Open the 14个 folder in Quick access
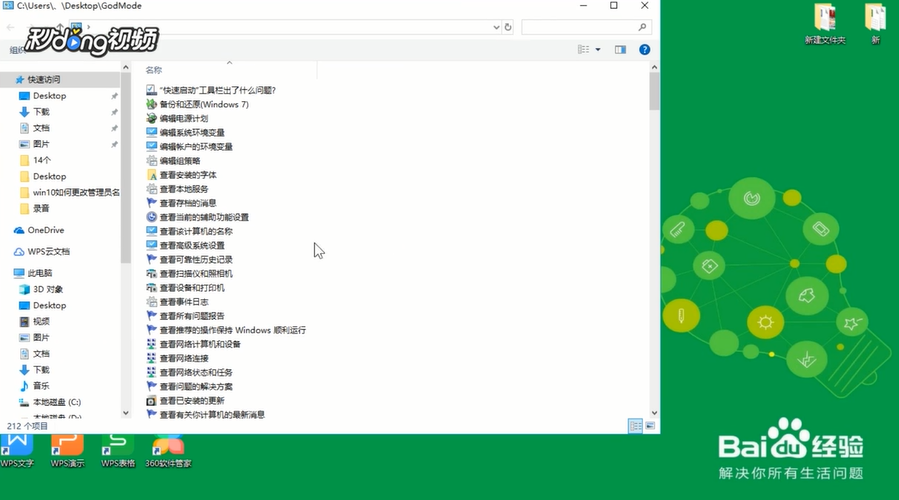This screenshot has width=899, height=500. (x=41, y=160)
